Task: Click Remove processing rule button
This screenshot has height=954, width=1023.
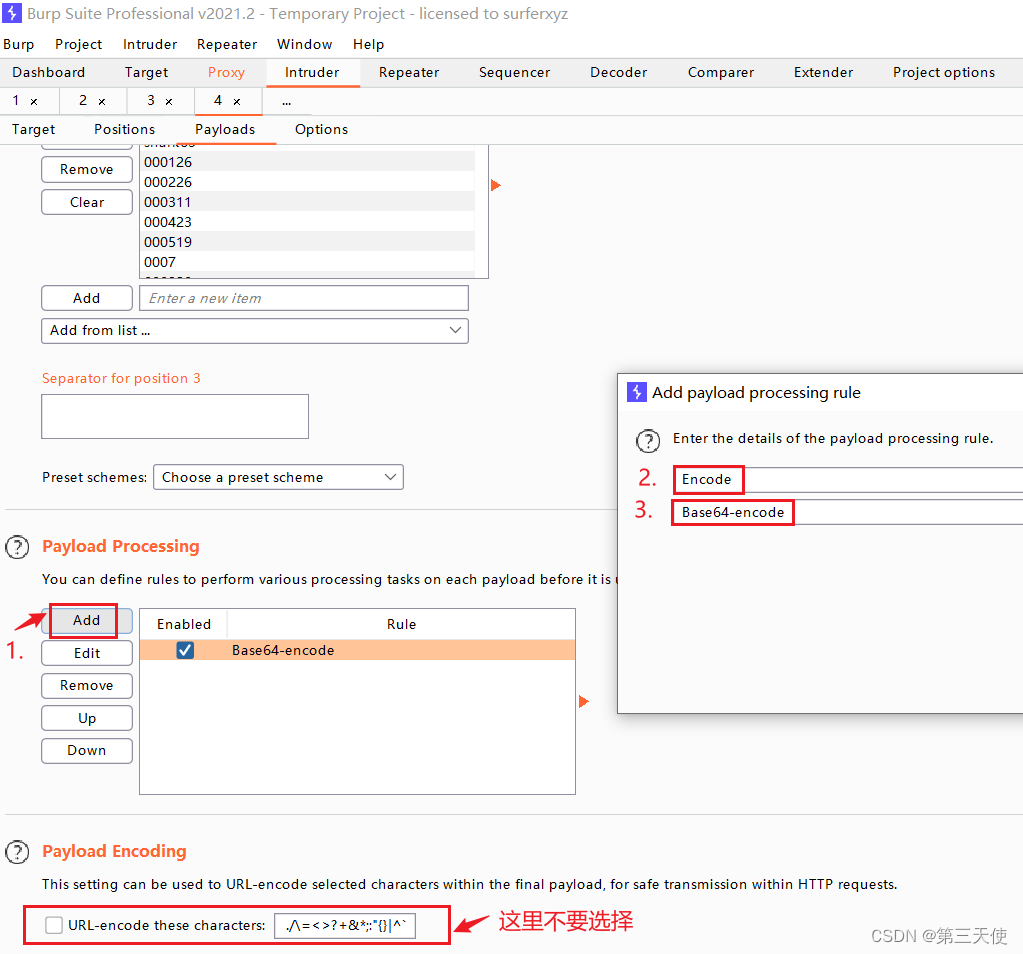Action: point(87,686)
